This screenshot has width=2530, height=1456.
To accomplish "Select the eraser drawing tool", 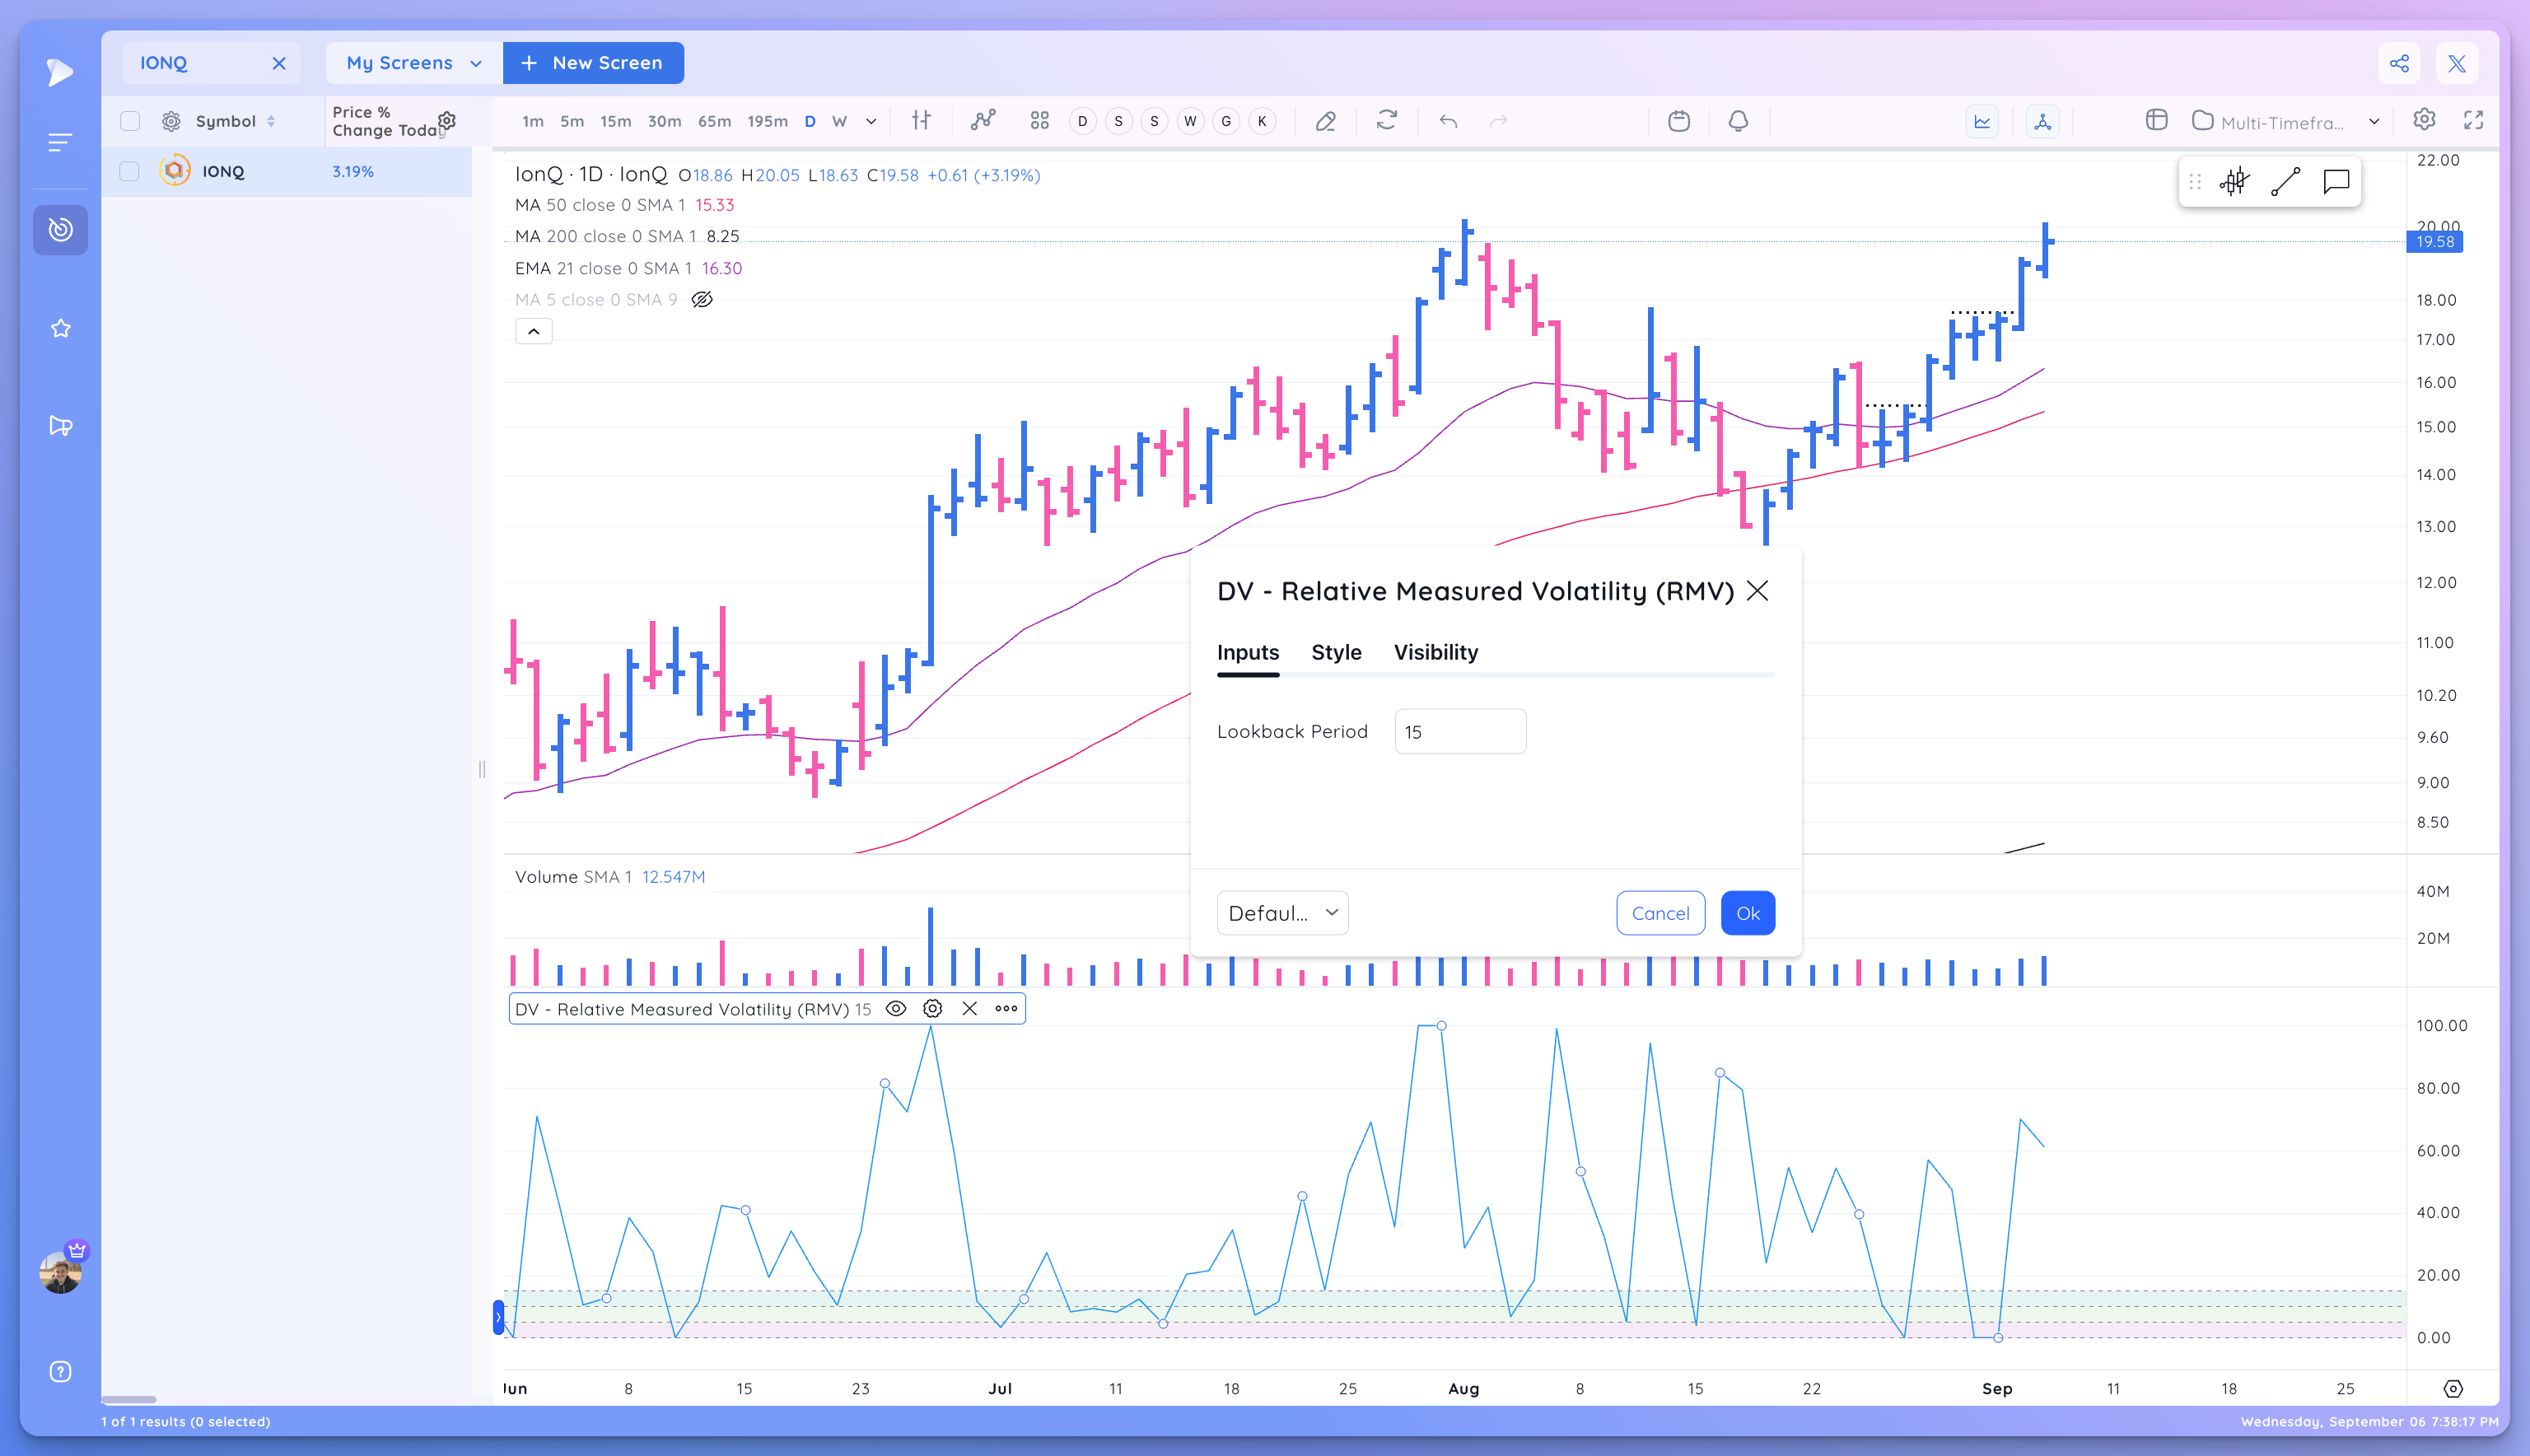I will (x=1325, y=121).
